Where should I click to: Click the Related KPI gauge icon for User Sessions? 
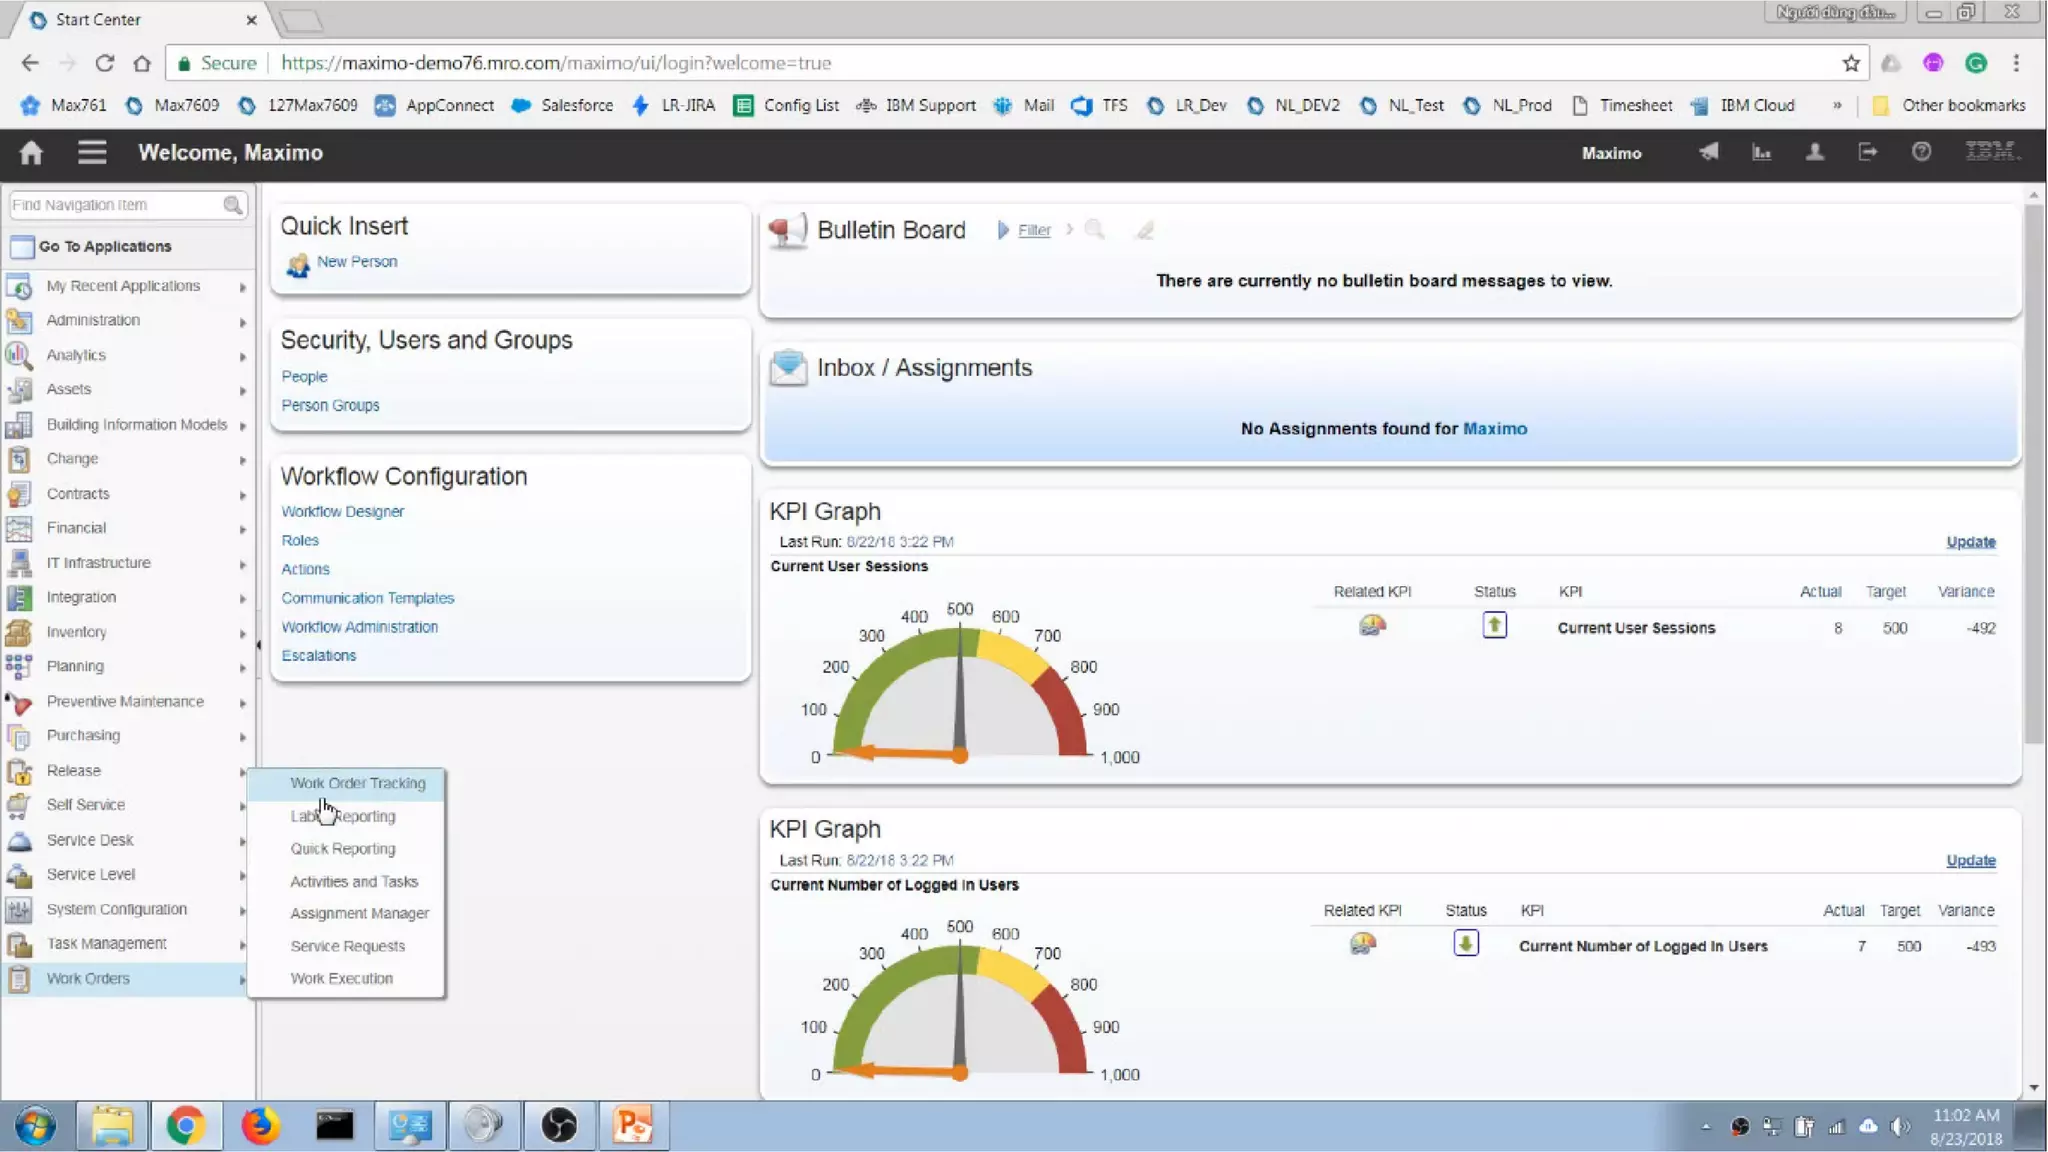(1372, 626)
